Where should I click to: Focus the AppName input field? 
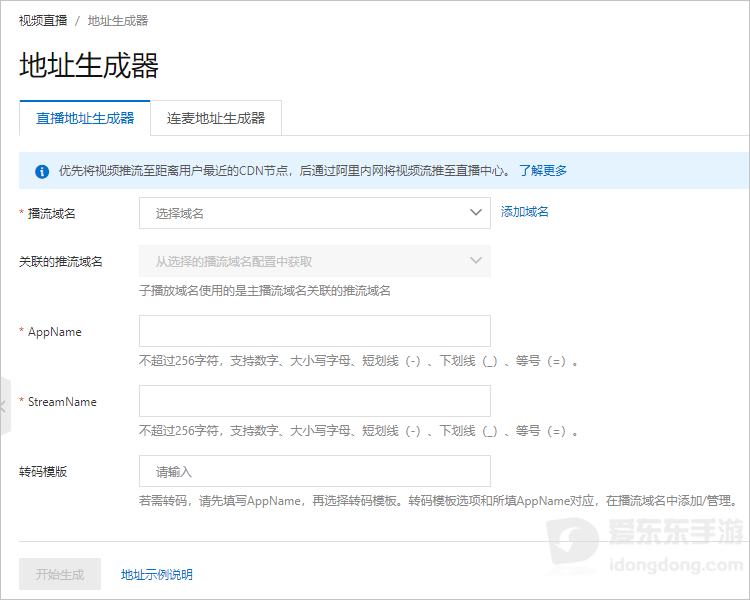(x=315, y=331)
